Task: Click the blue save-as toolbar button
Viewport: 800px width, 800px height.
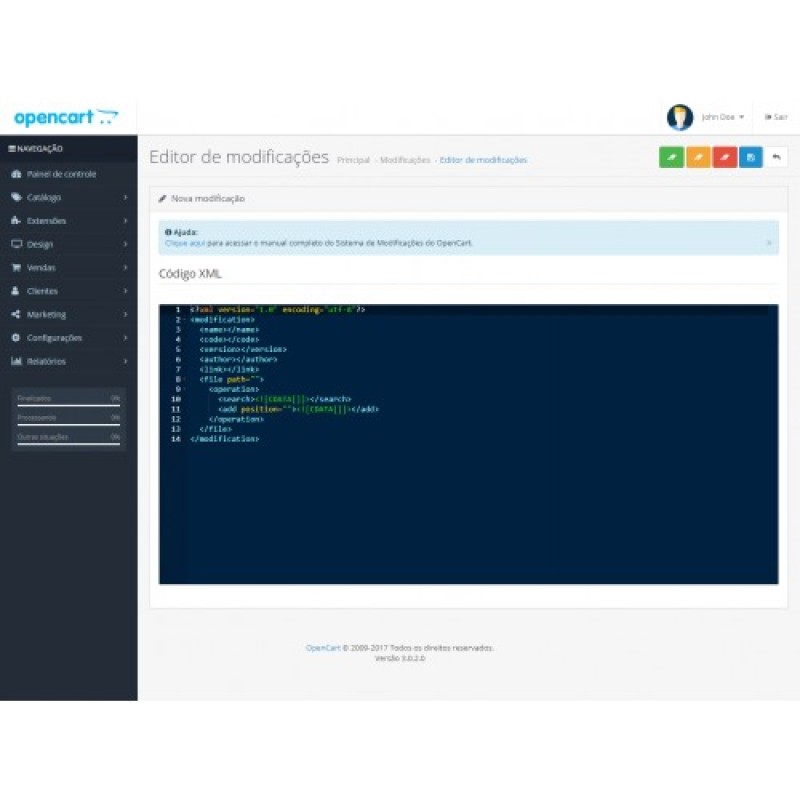Action: (751, 157)
